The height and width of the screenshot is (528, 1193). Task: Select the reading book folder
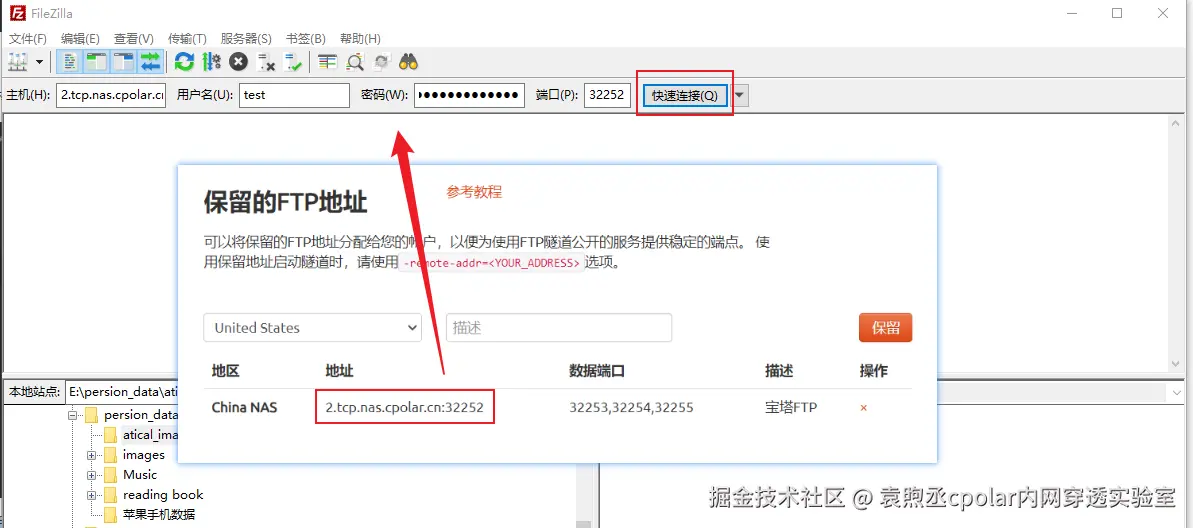pos(163,495)
